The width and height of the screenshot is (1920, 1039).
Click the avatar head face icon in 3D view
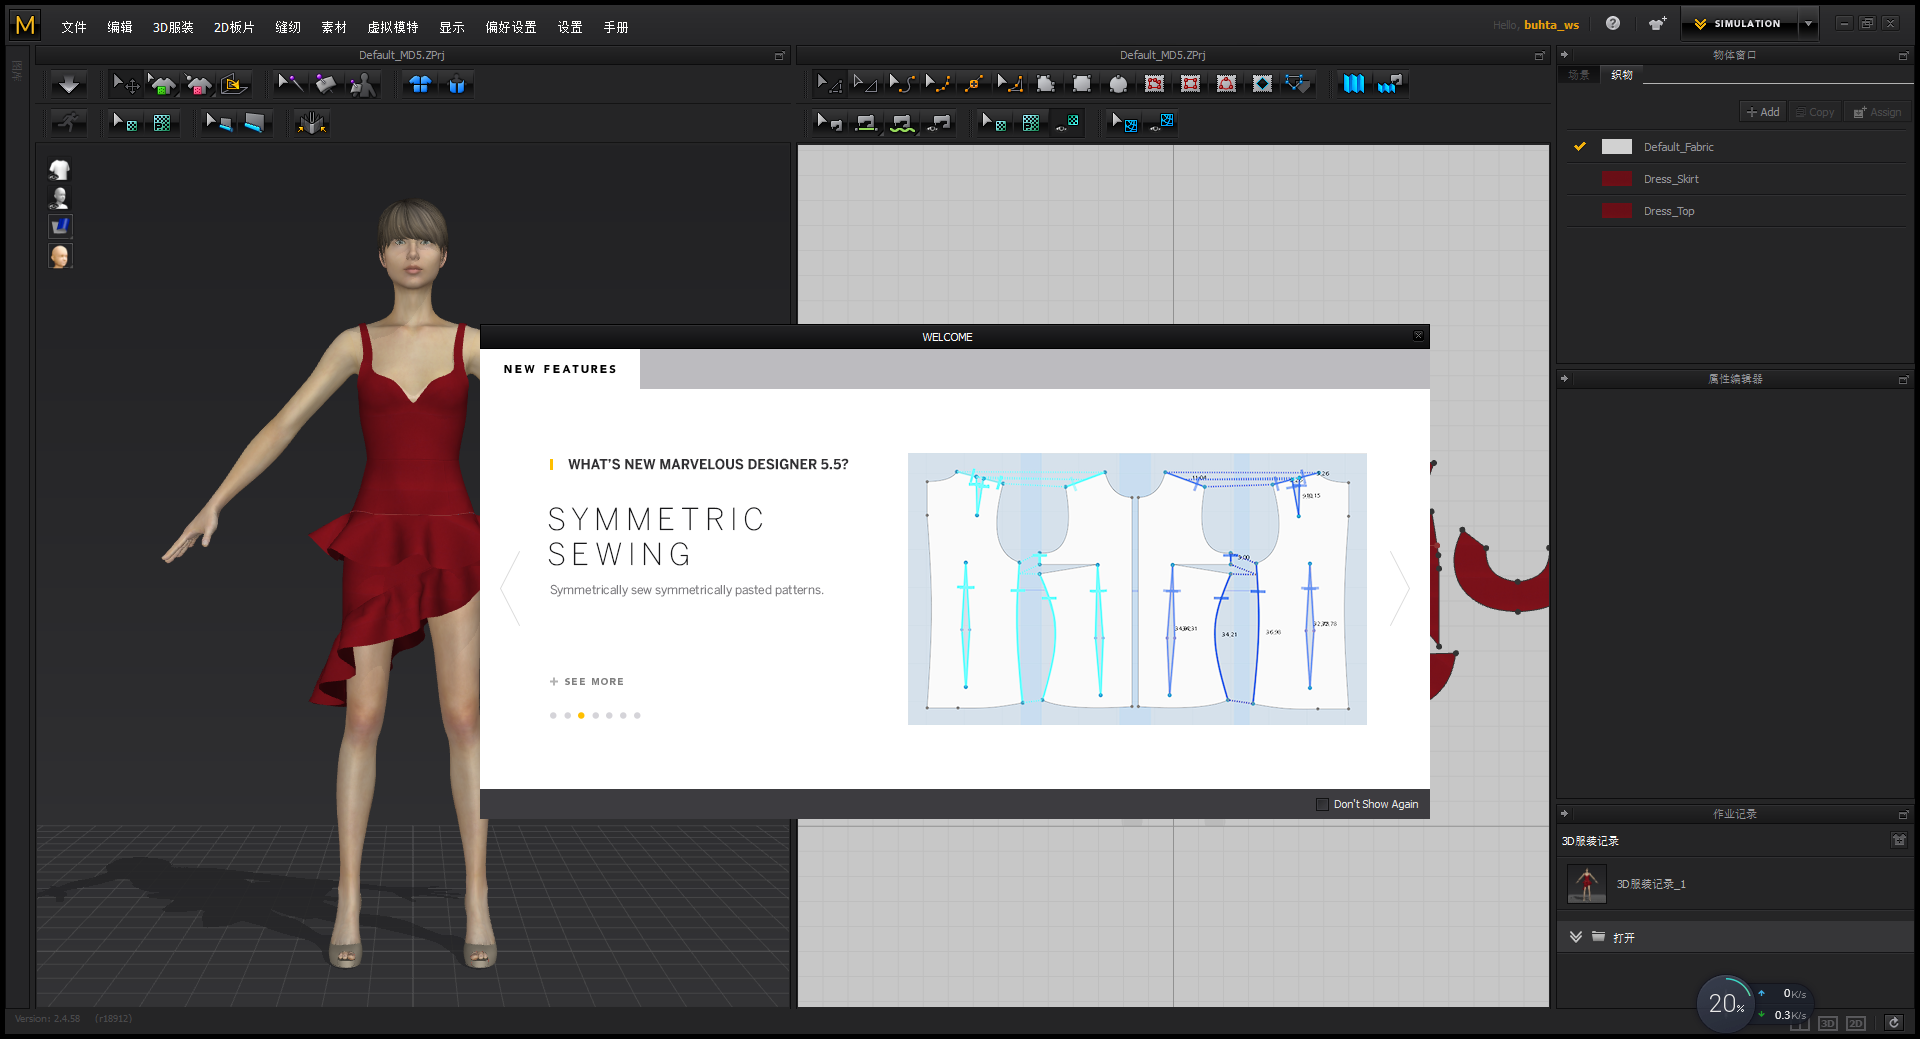pos(60,256)
